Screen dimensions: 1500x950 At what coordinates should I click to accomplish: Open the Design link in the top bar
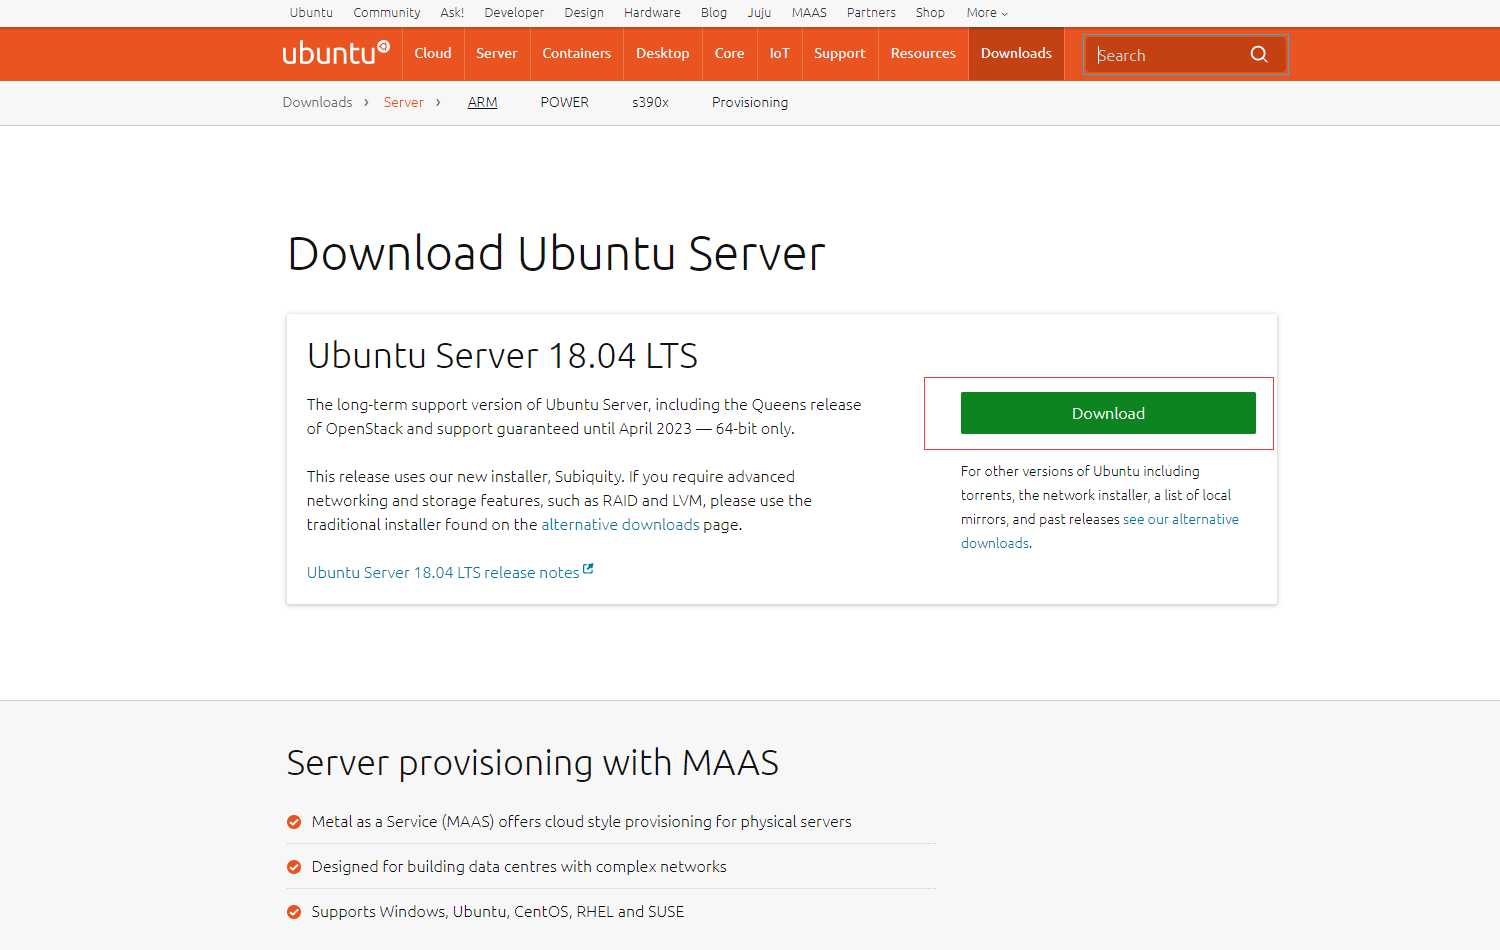pyautogui.click(x=584, y=13)
